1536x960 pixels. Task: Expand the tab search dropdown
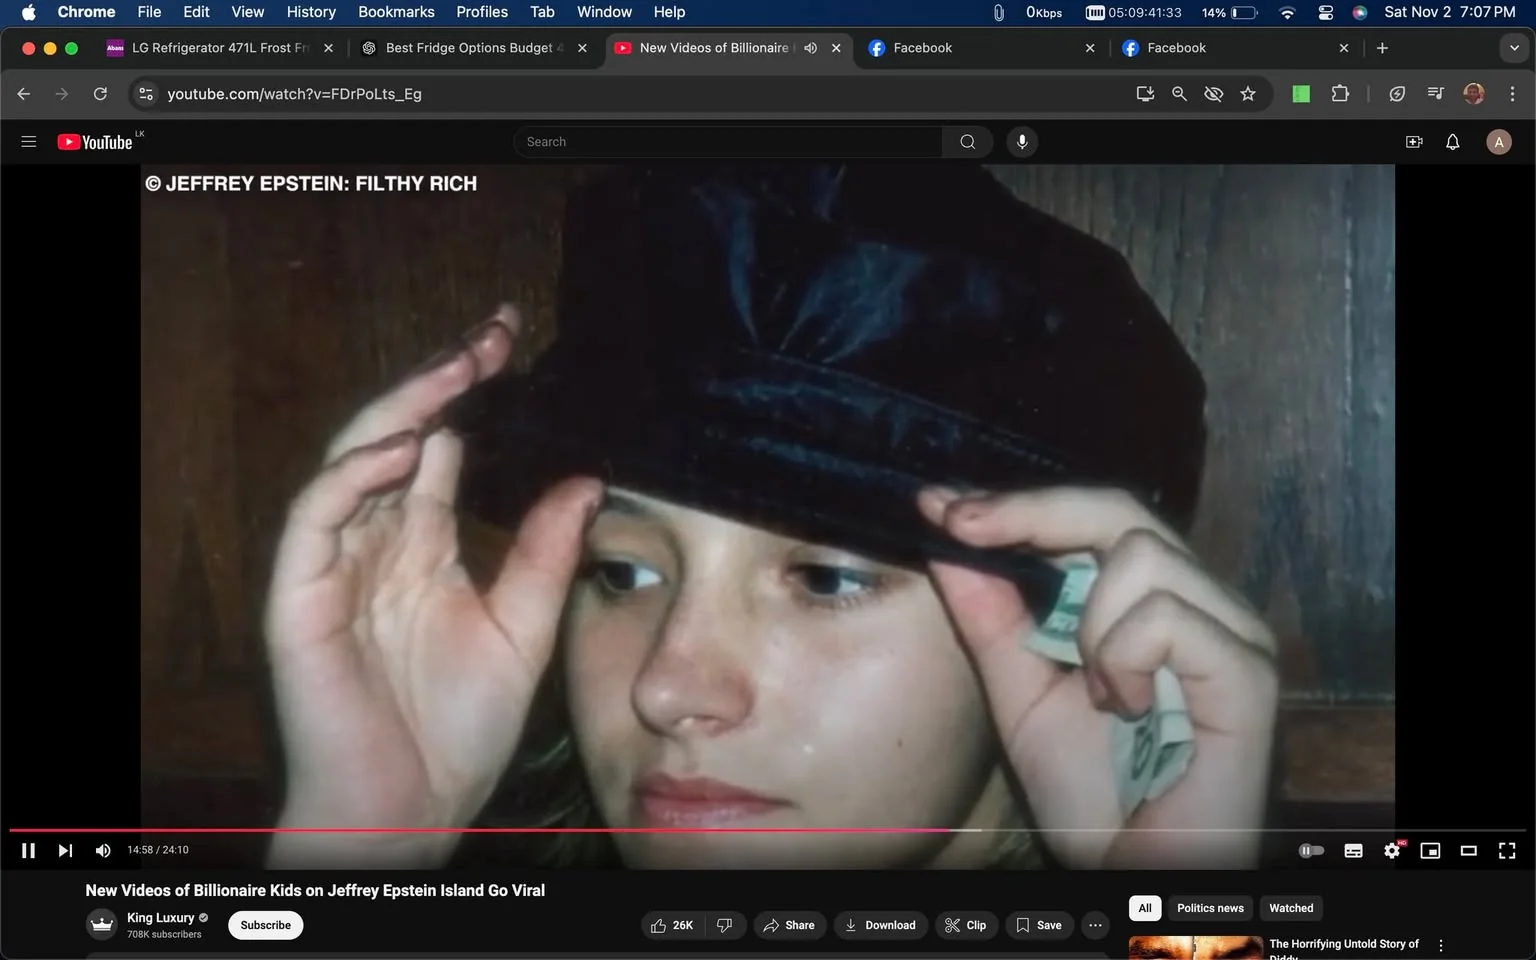[1514, 48]
